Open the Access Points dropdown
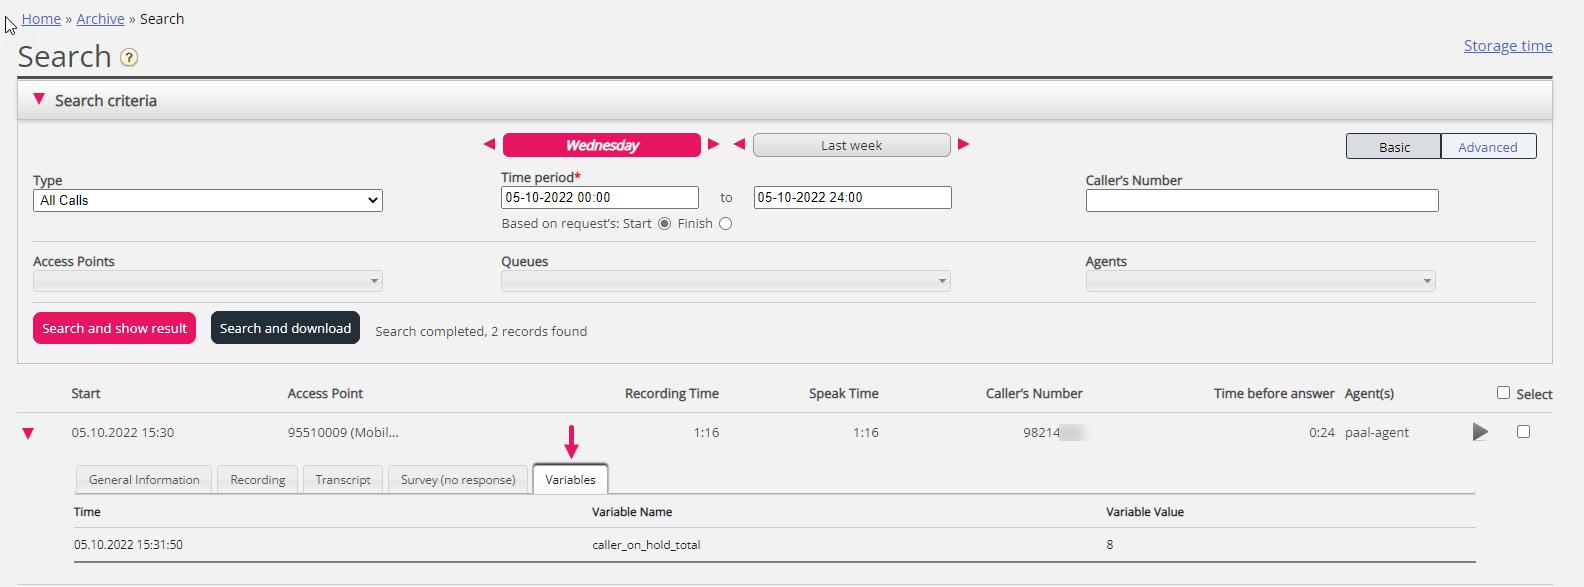 click(x=208, y=281)
